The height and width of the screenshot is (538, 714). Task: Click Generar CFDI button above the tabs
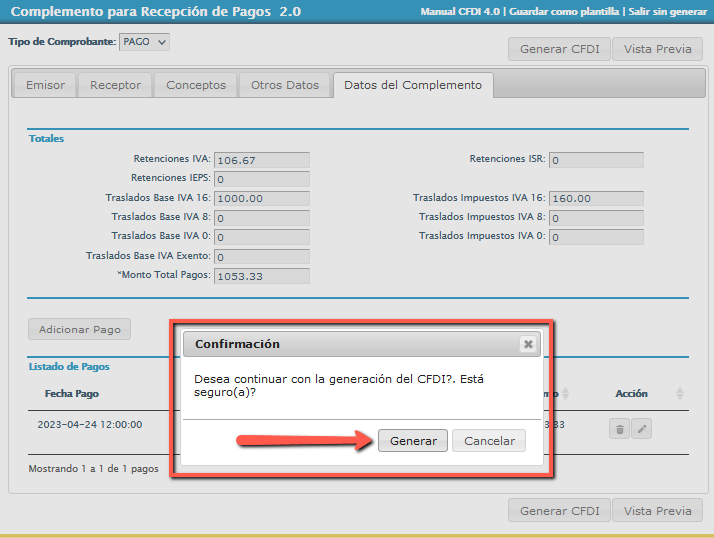pyautogui.click(x=559, y=49)
